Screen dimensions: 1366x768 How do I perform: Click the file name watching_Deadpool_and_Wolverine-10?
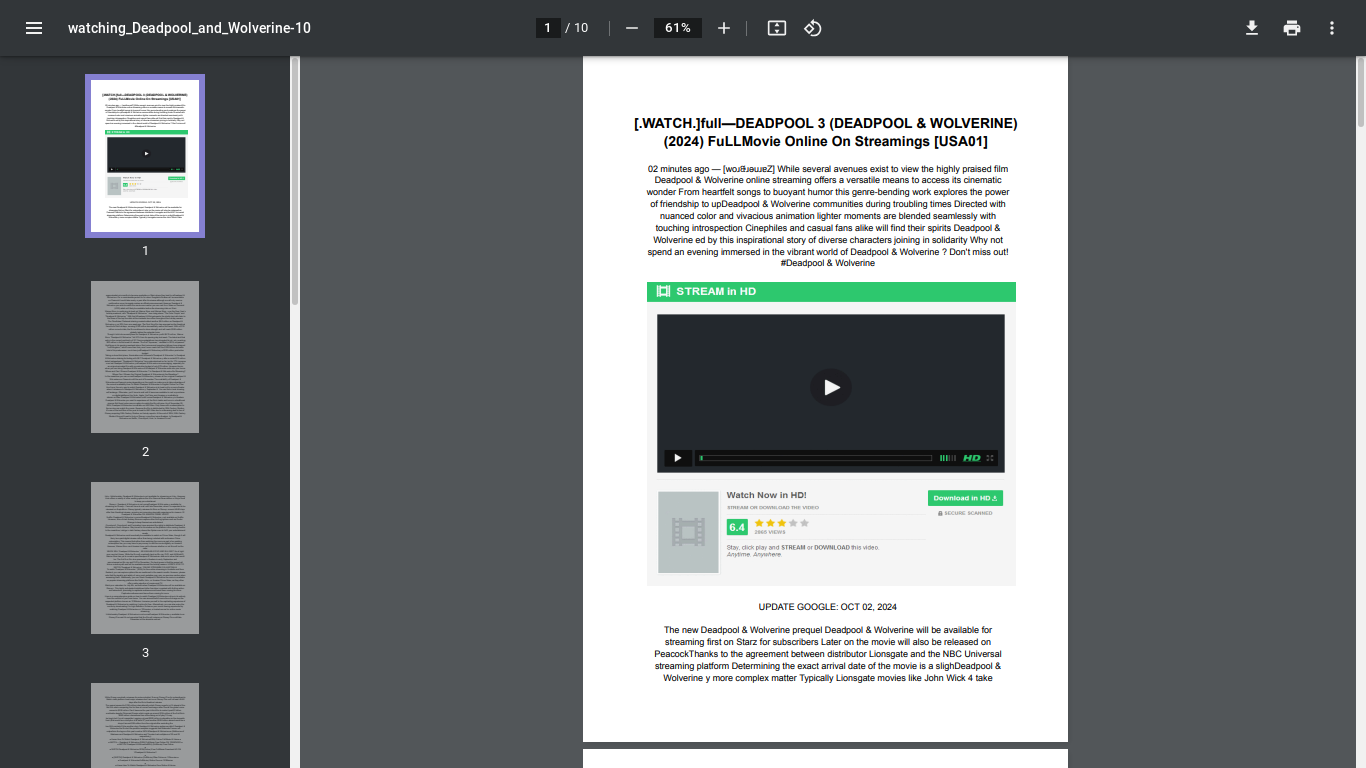189,28
